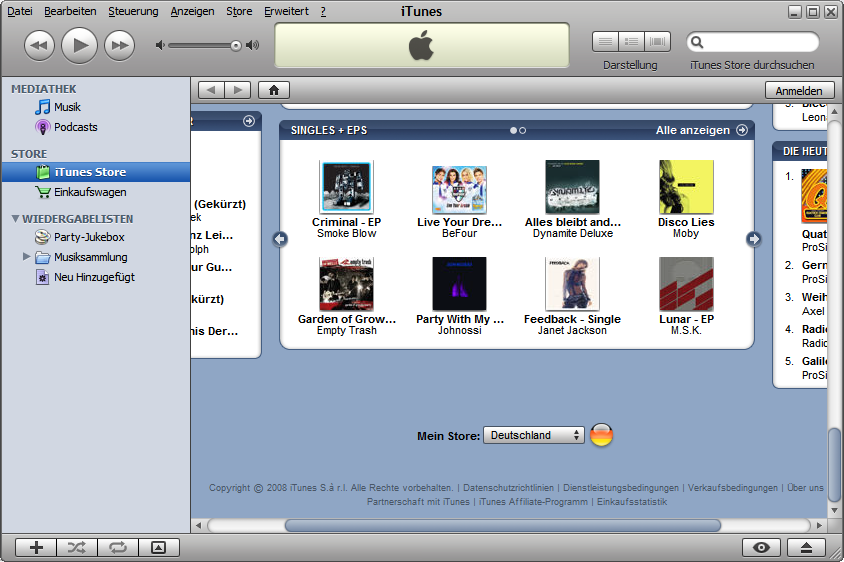Click the Anmelden button
The image size is (844, 562).
coord(799,90)
